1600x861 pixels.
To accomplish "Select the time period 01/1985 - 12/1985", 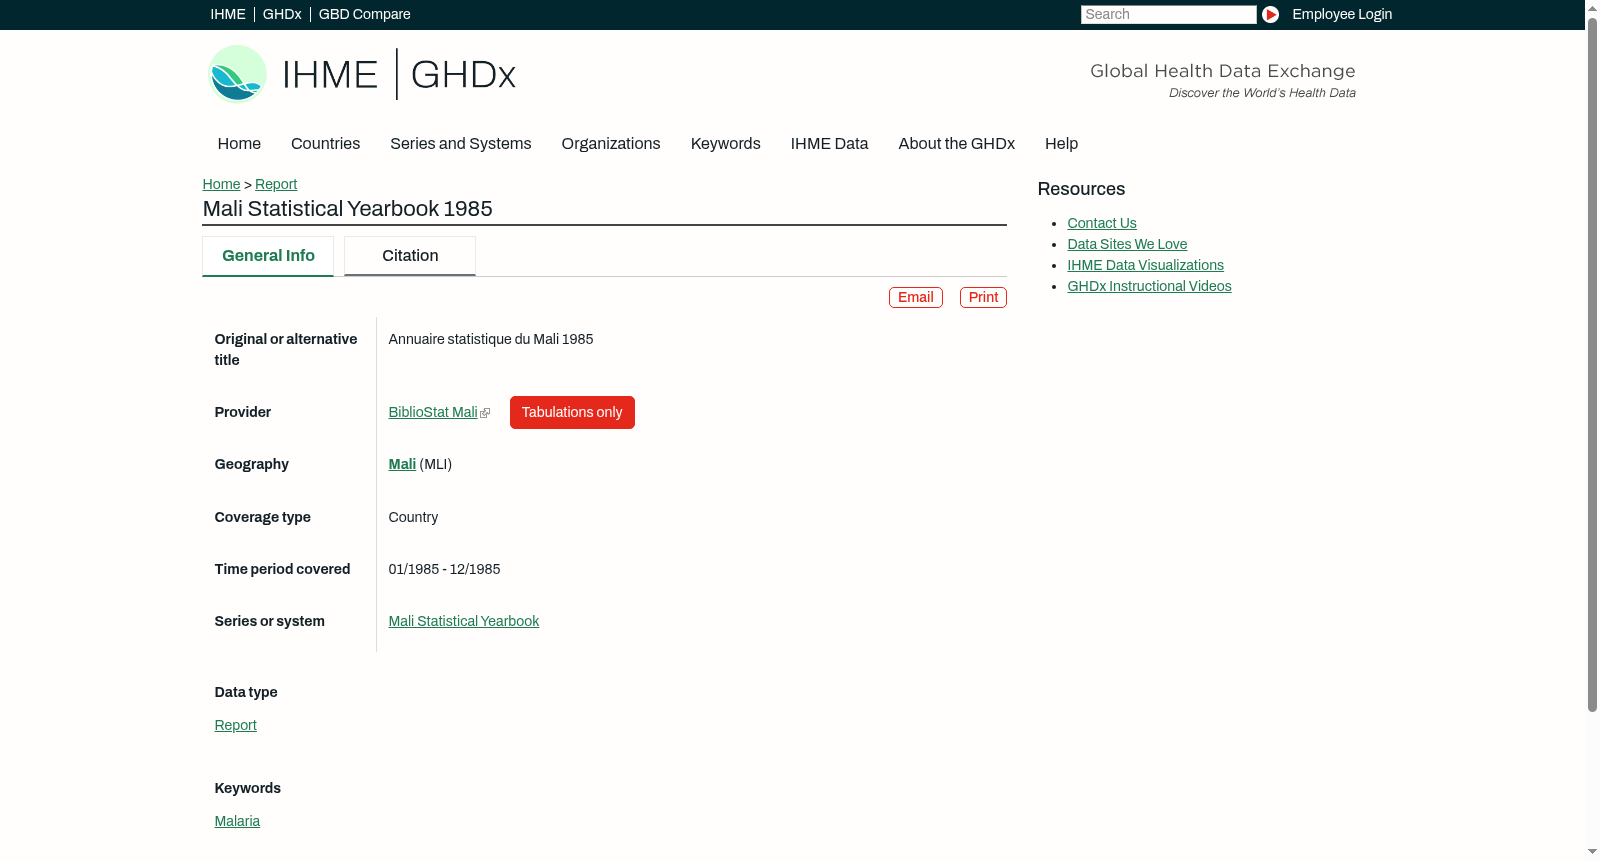I will [x=444, y=570].
